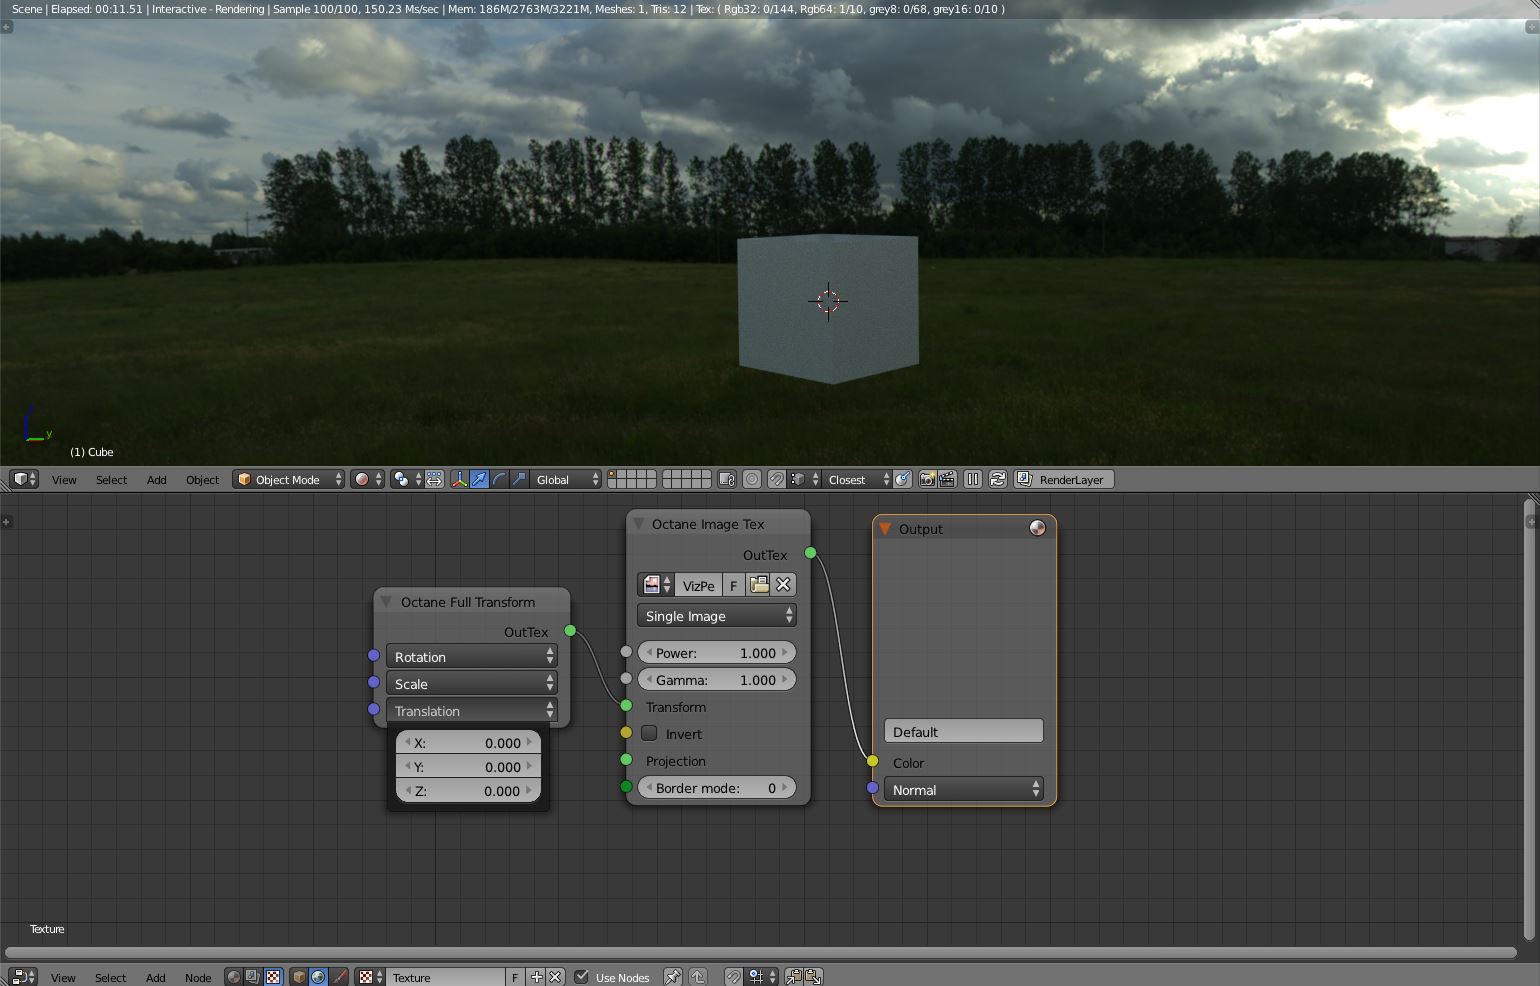This screenshot has height=986, width=1540.
Task: Open the Object Mode dropdown
Action: (289, 480)
